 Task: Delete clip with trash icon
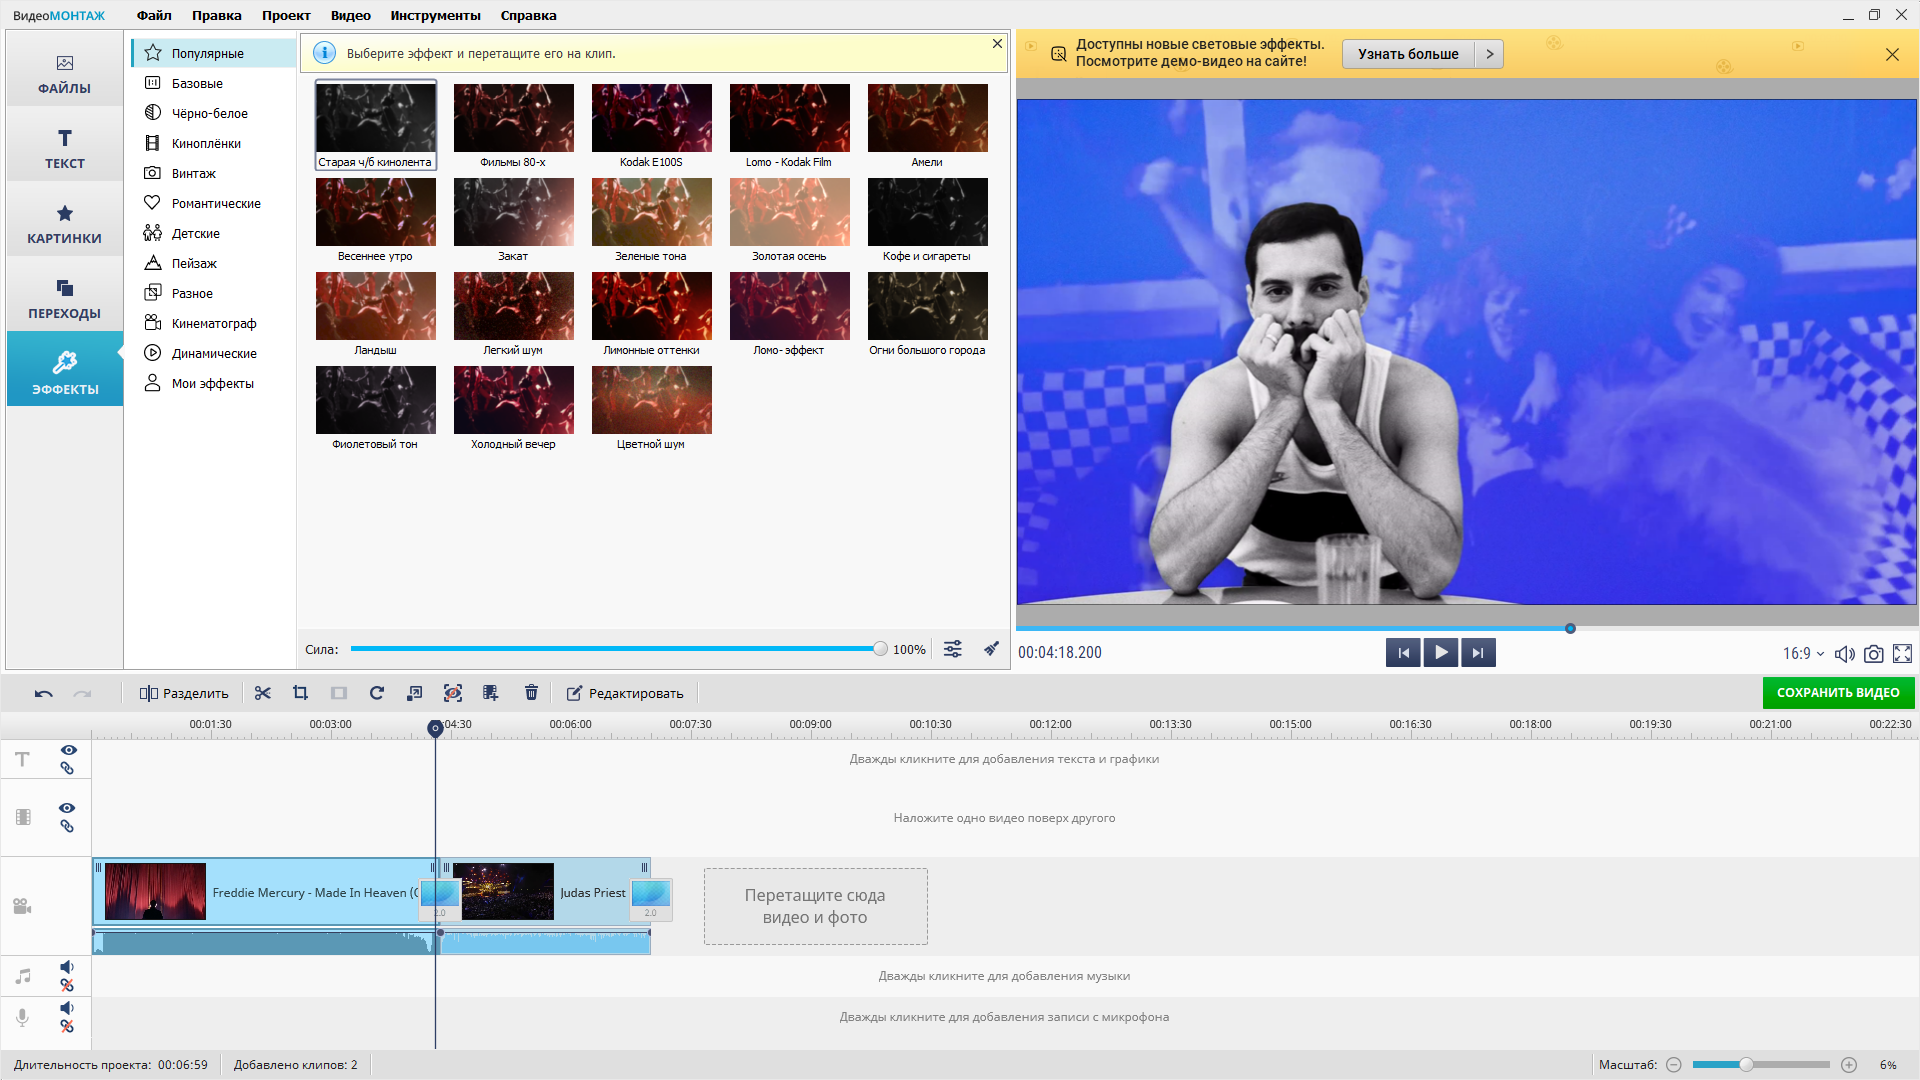531,693
